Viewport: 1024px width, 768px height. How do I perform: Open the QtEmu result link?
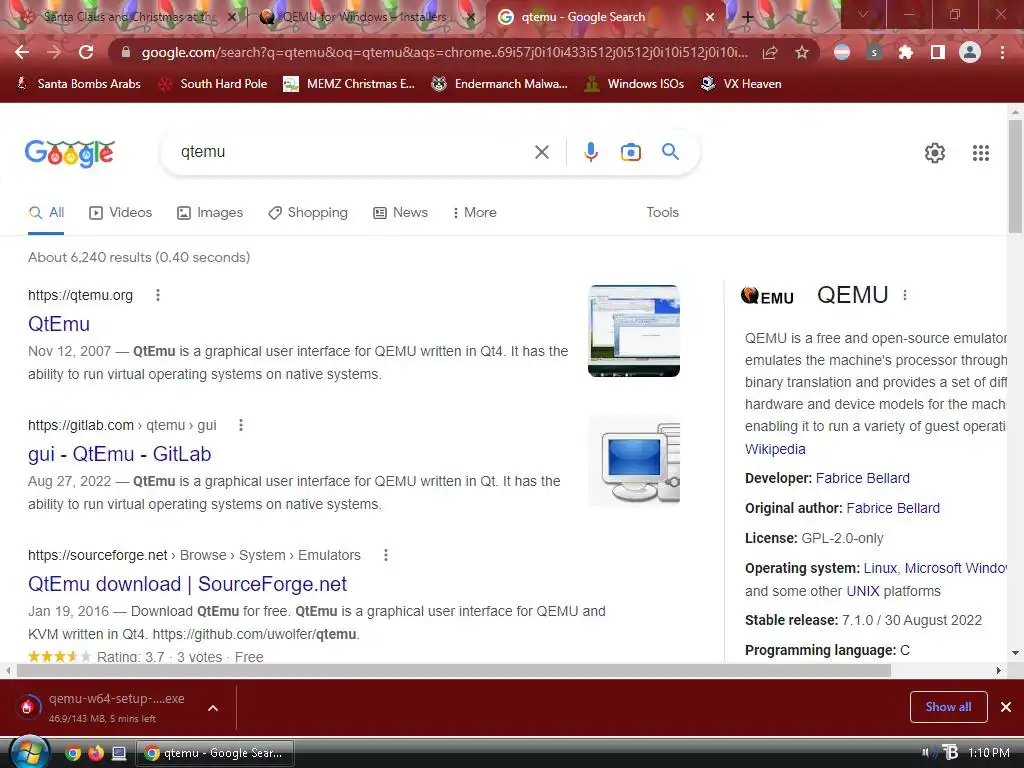59,324
